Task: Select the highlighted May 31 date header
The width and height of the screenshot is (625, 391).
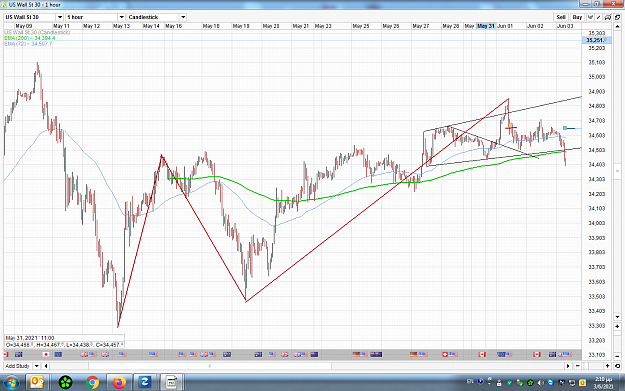Action: click(486, 26)
